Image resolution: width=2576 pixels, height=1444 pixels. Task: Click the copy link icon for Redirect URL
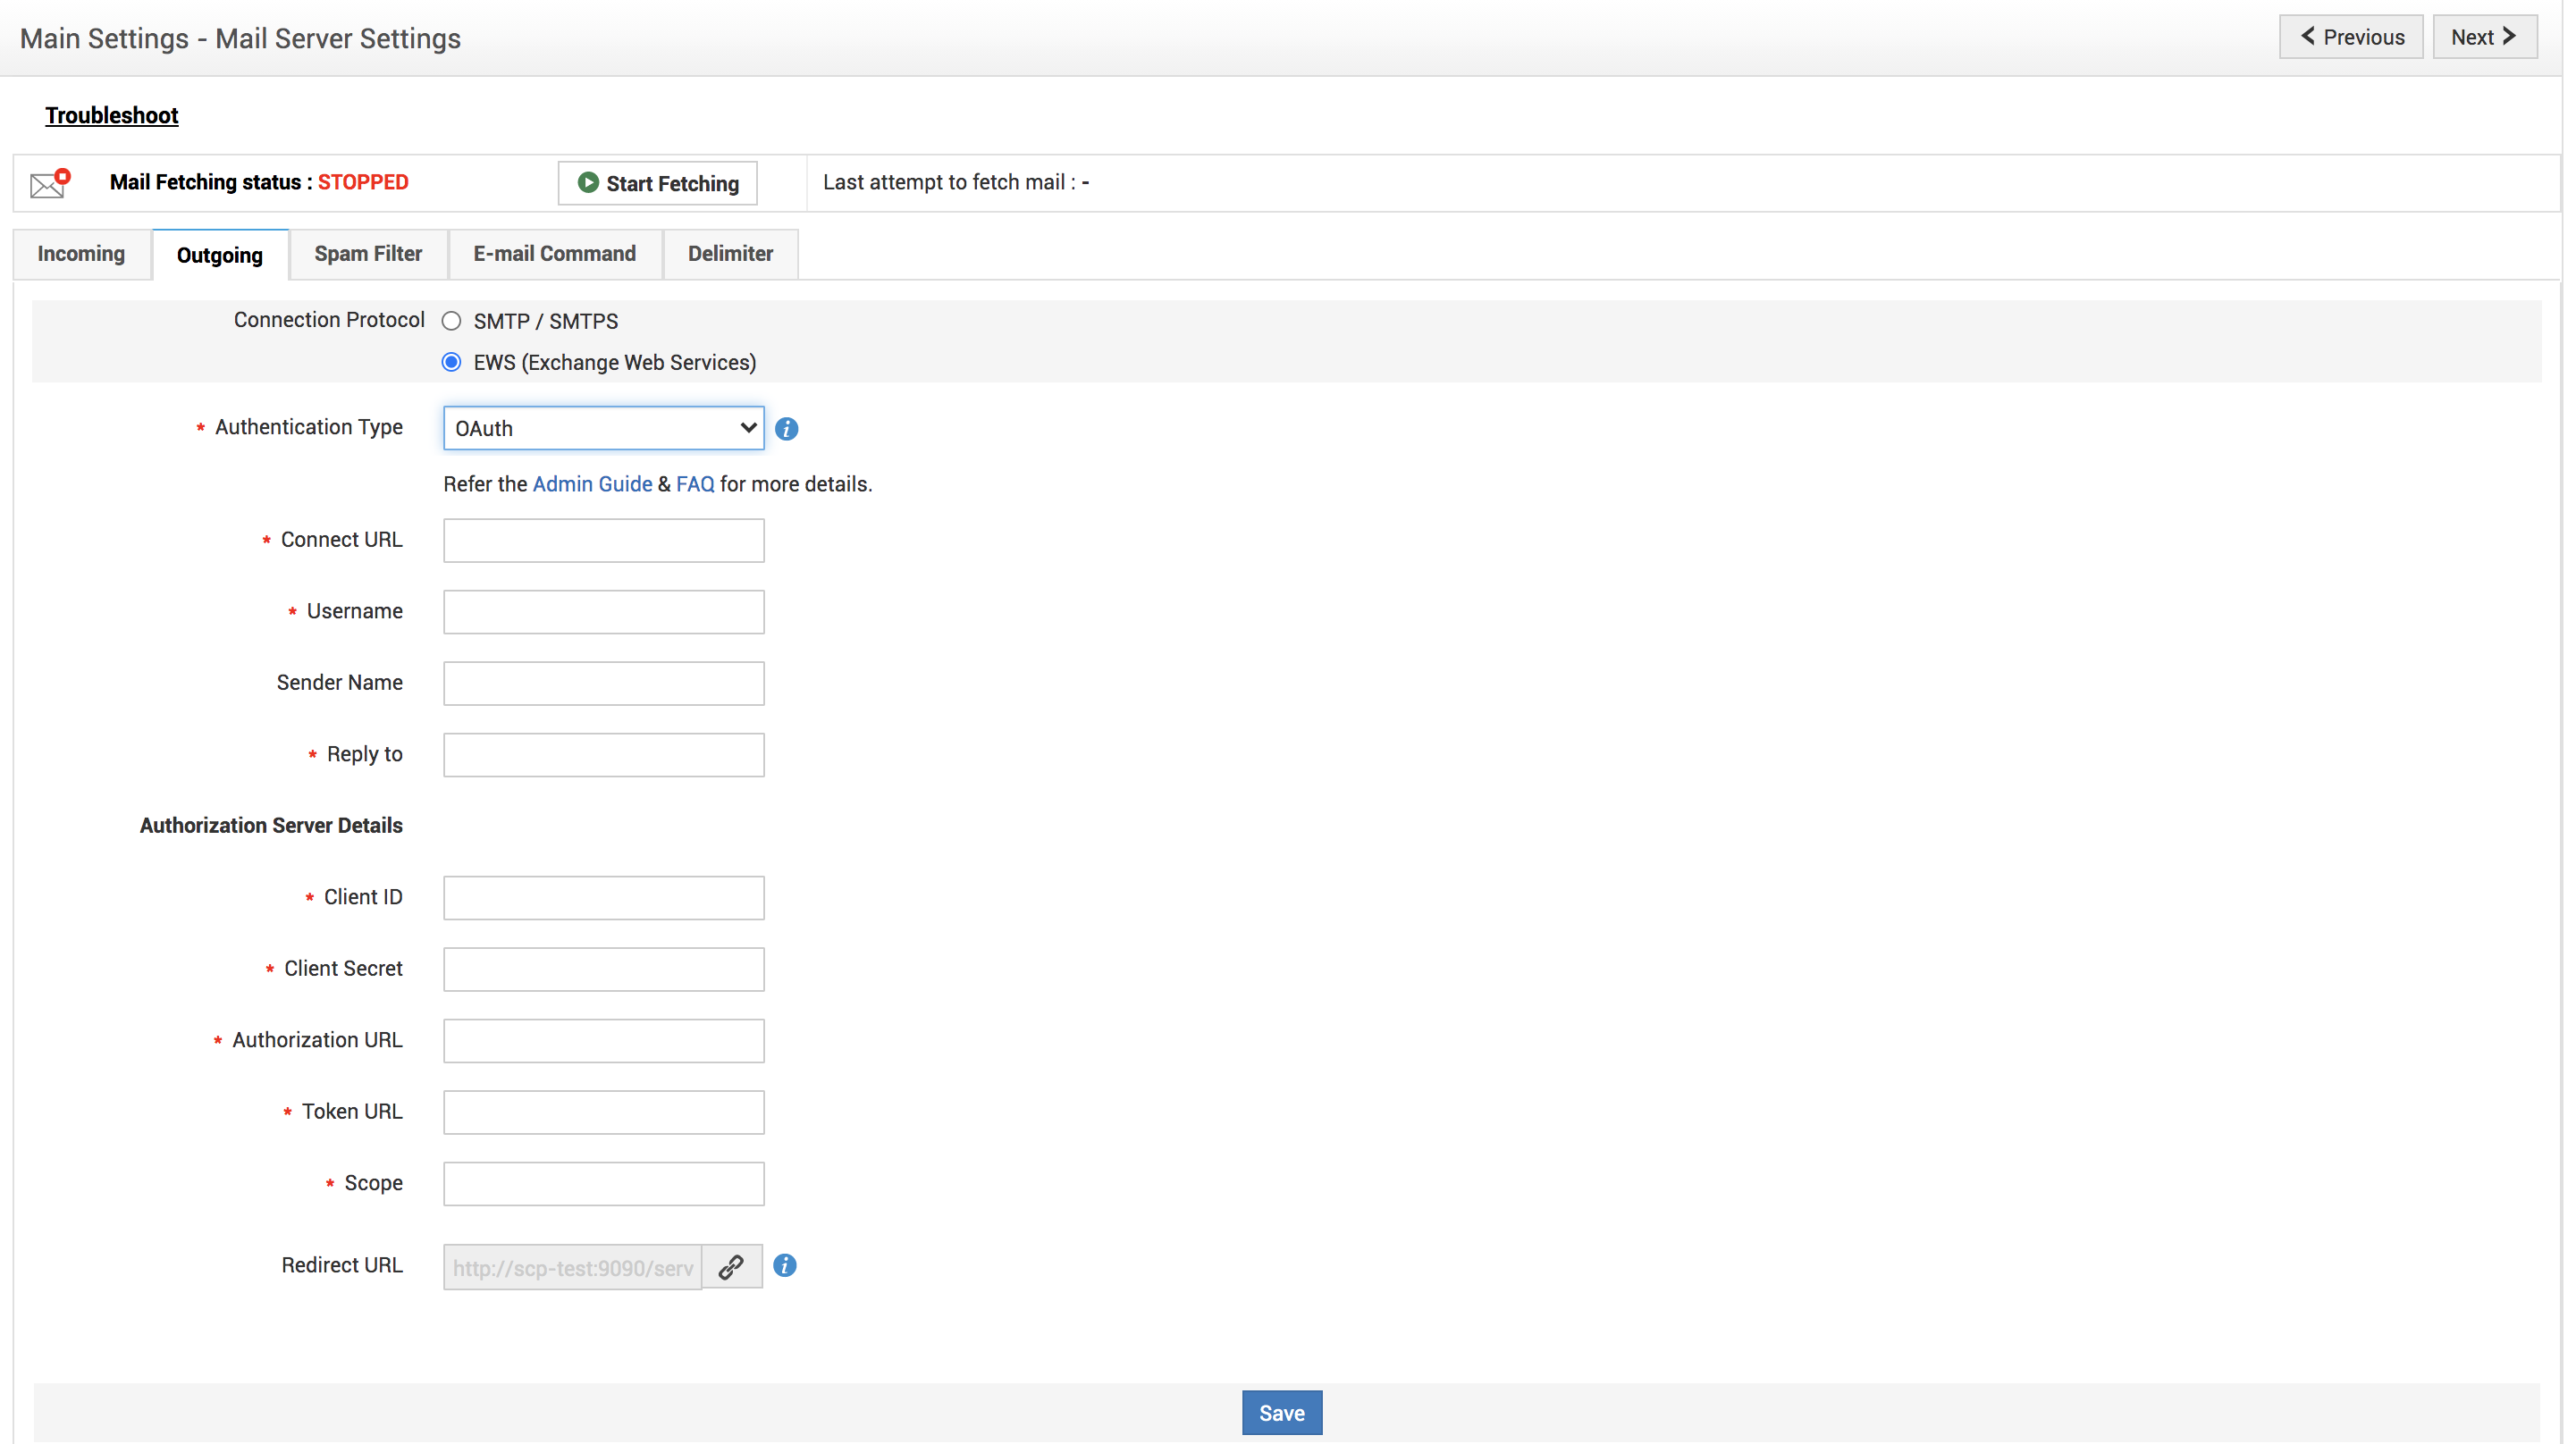pyautogui.click(x=731, y=1267)
